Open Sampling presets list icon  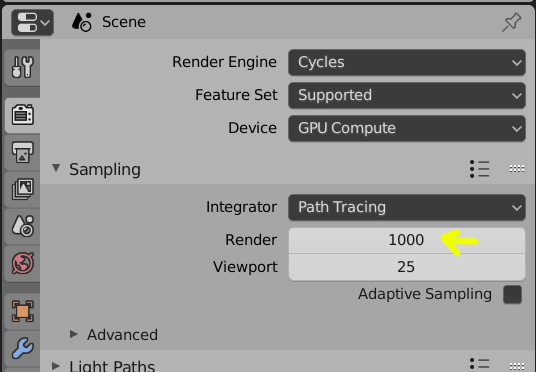coord(479,169)
